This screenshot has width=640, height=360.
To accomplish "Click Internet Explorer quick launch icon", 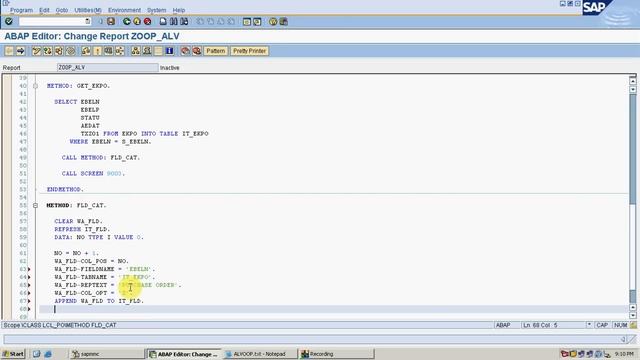I will [x=48, y=354].
